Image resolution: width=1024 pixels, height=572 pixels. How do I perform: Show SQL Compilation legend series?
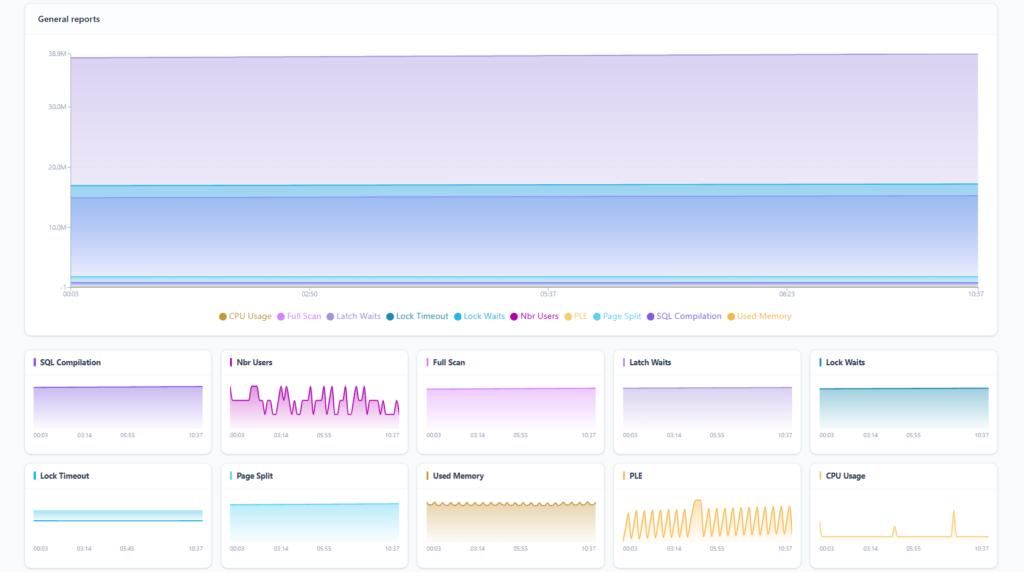pos(683,316)
